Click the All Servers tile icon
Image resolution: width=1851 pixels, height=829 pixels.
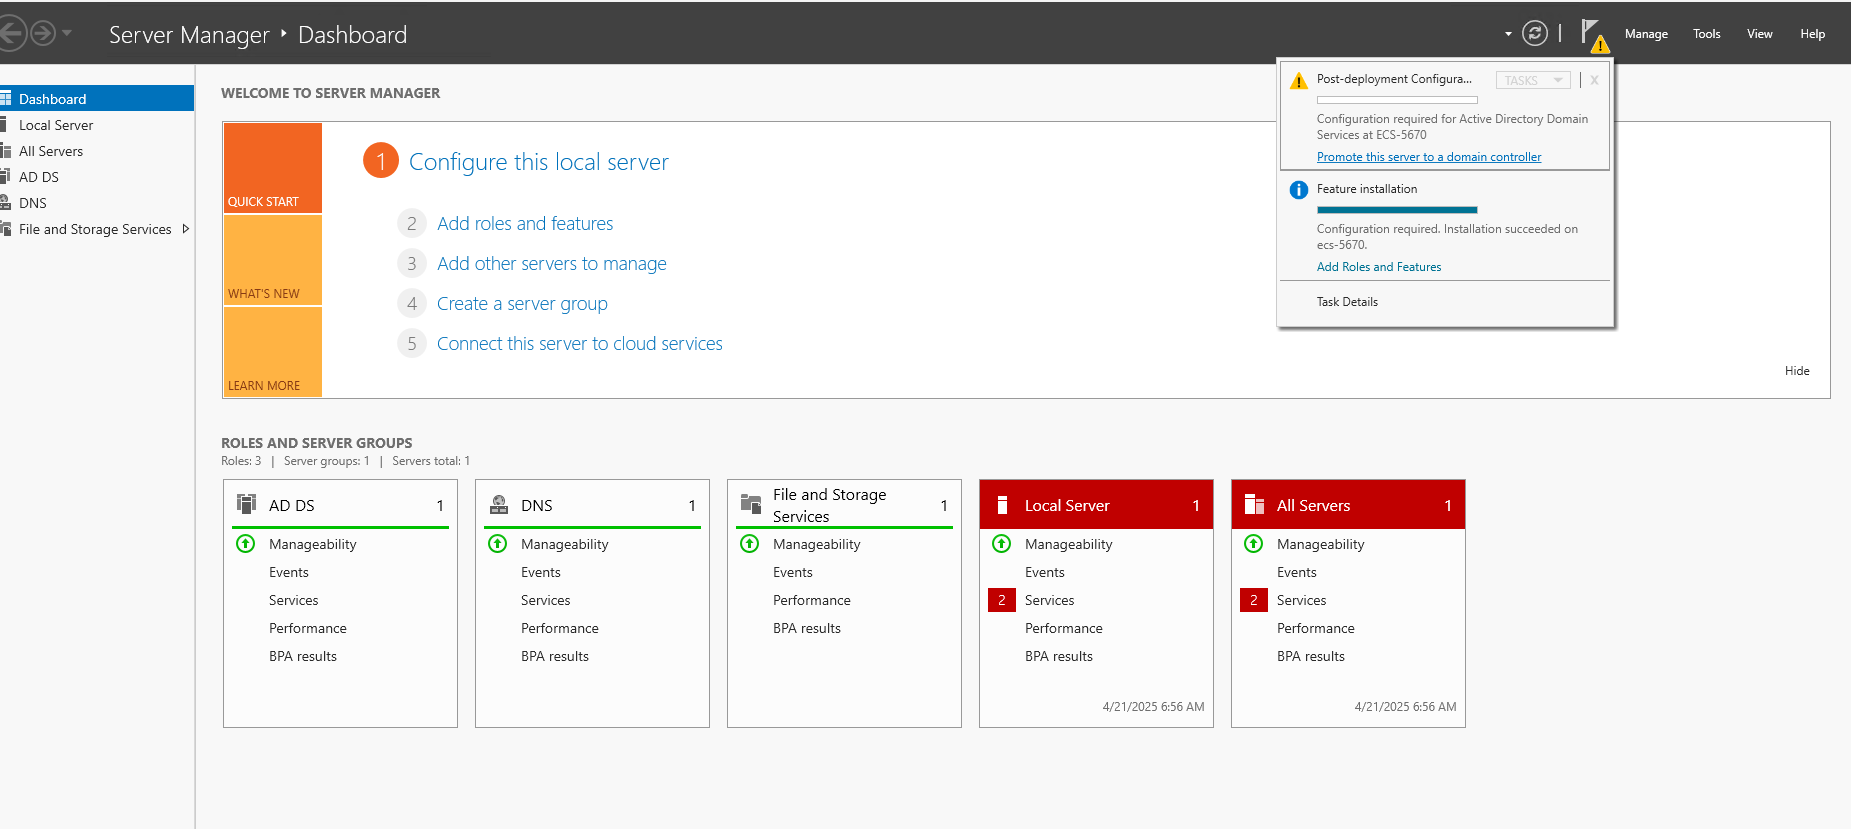(x=1254, y=505)
